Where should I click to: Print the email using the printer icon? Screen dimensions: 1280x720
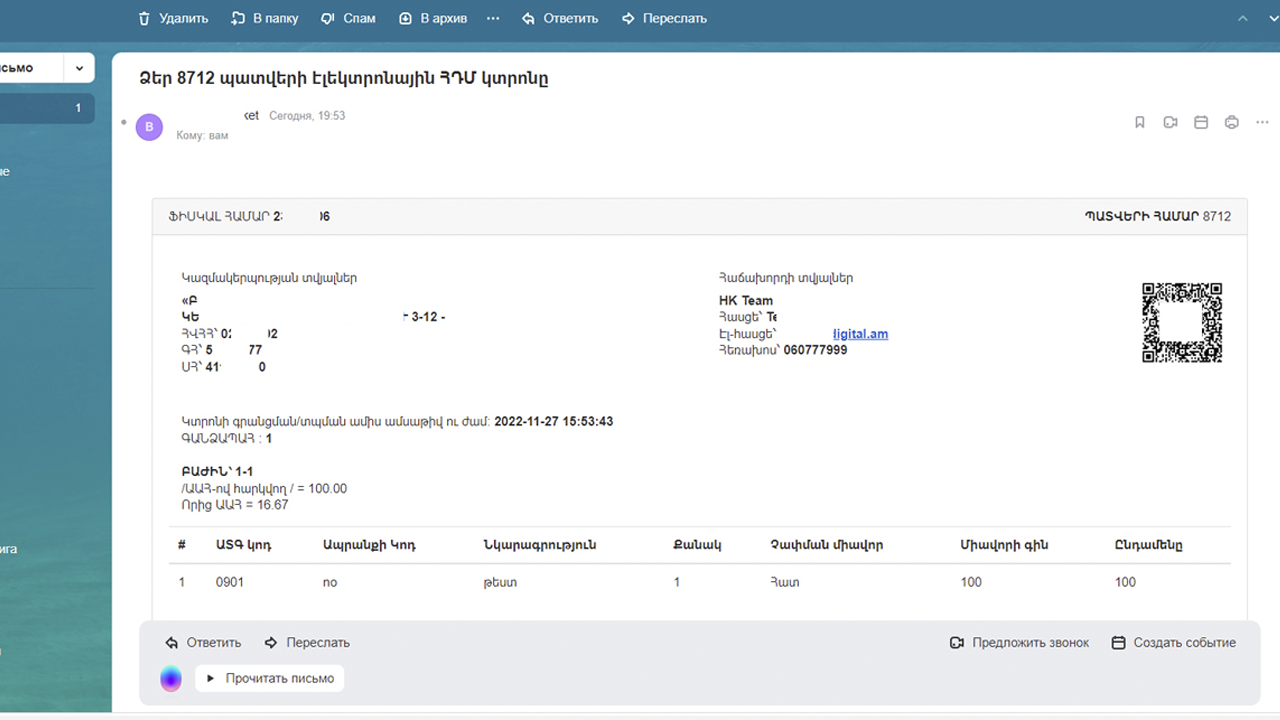point(1231,121)
